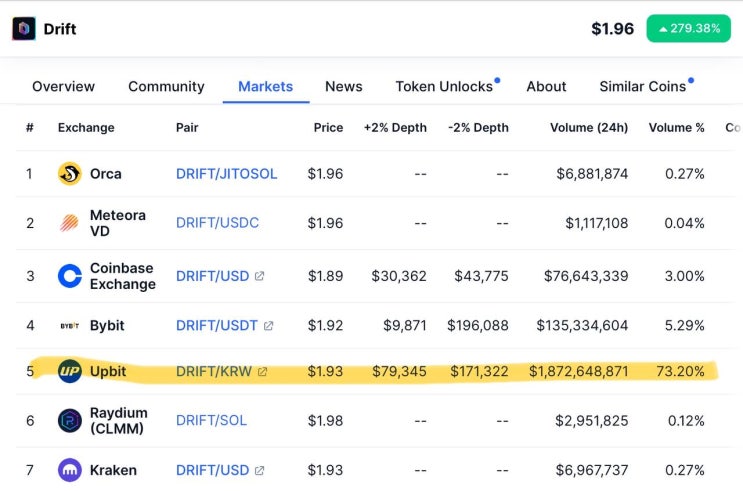Sort by the -2% Depth column header
Viewport: 743px width, 491px height.
click(x=479, y=127)
